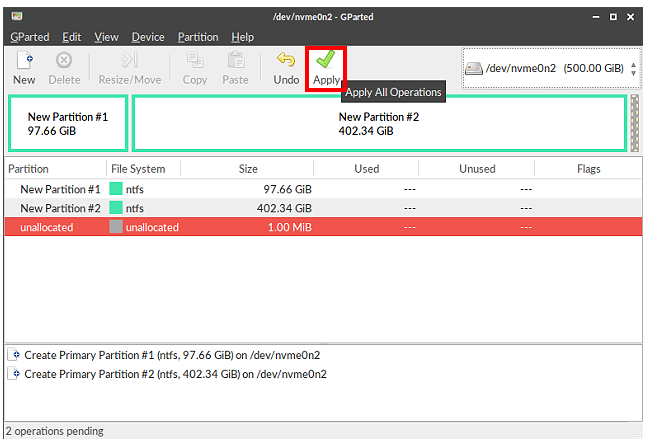Minimize the GParted window
This screenshot has height=444, width=655.
596,17
